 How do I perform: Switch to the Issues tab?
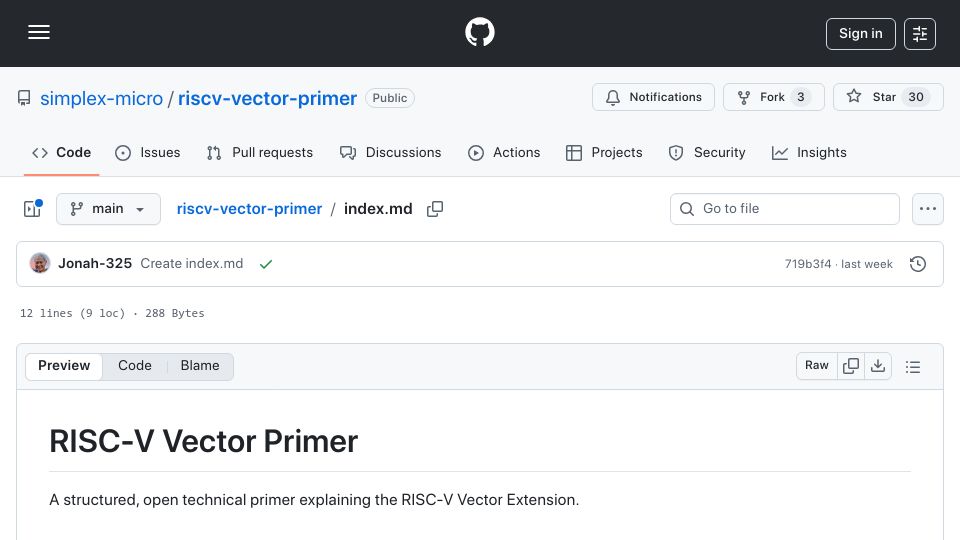[148, 152]
